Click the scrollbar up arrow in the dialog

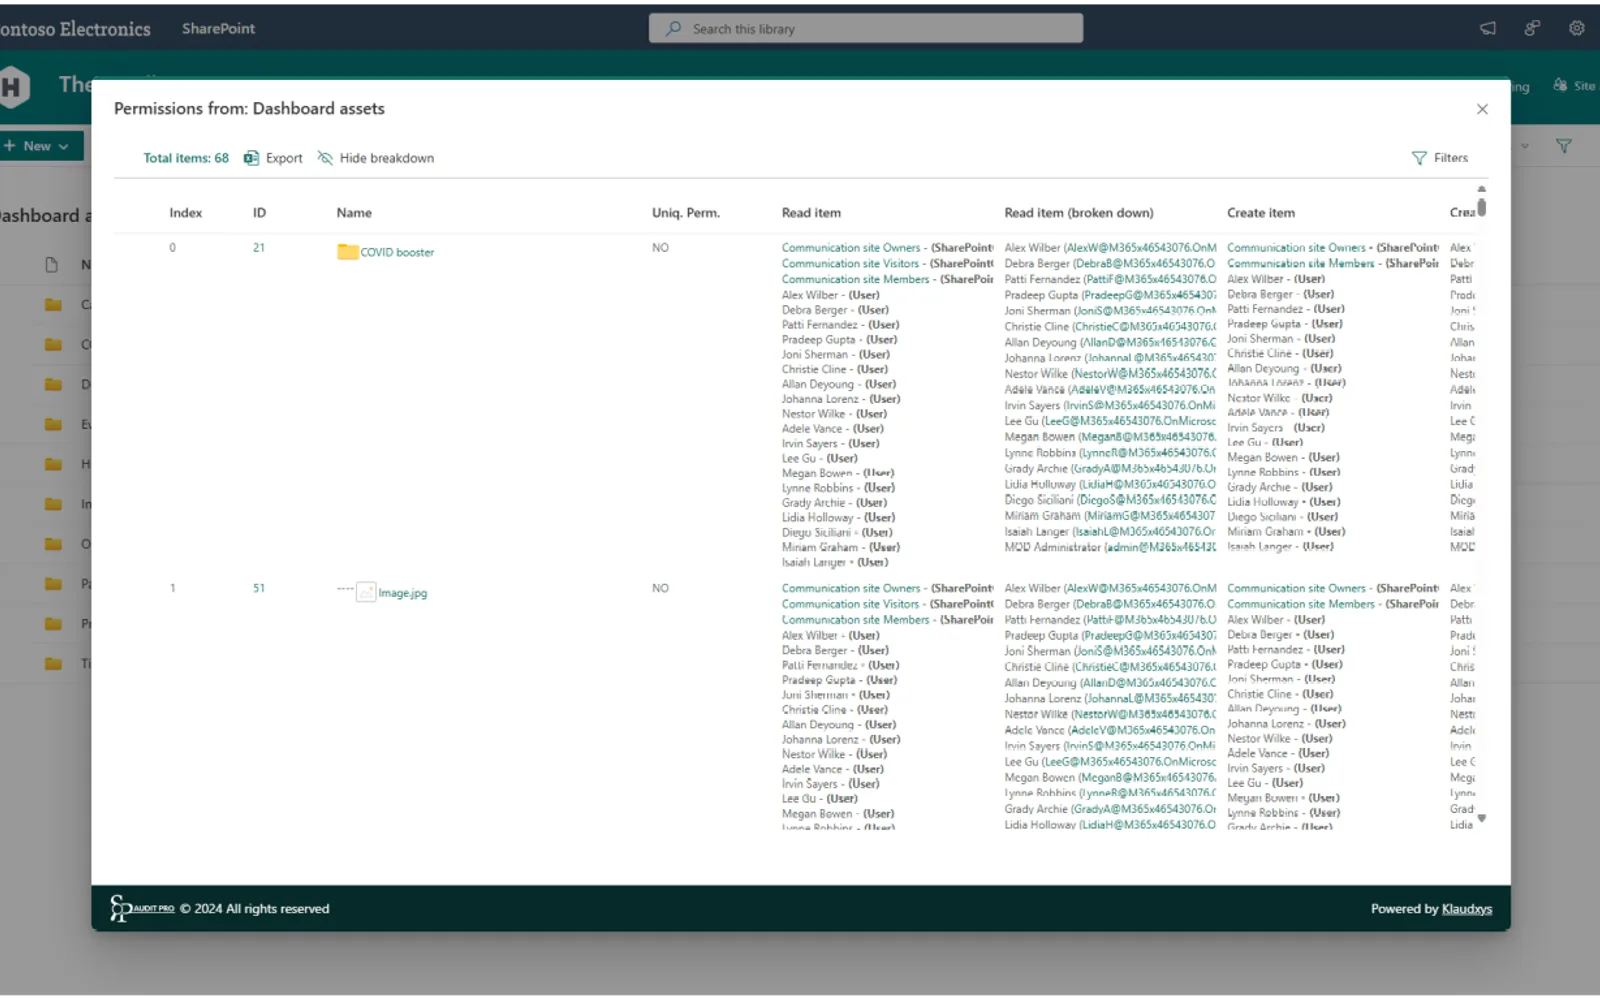(x=1482, y=189)
